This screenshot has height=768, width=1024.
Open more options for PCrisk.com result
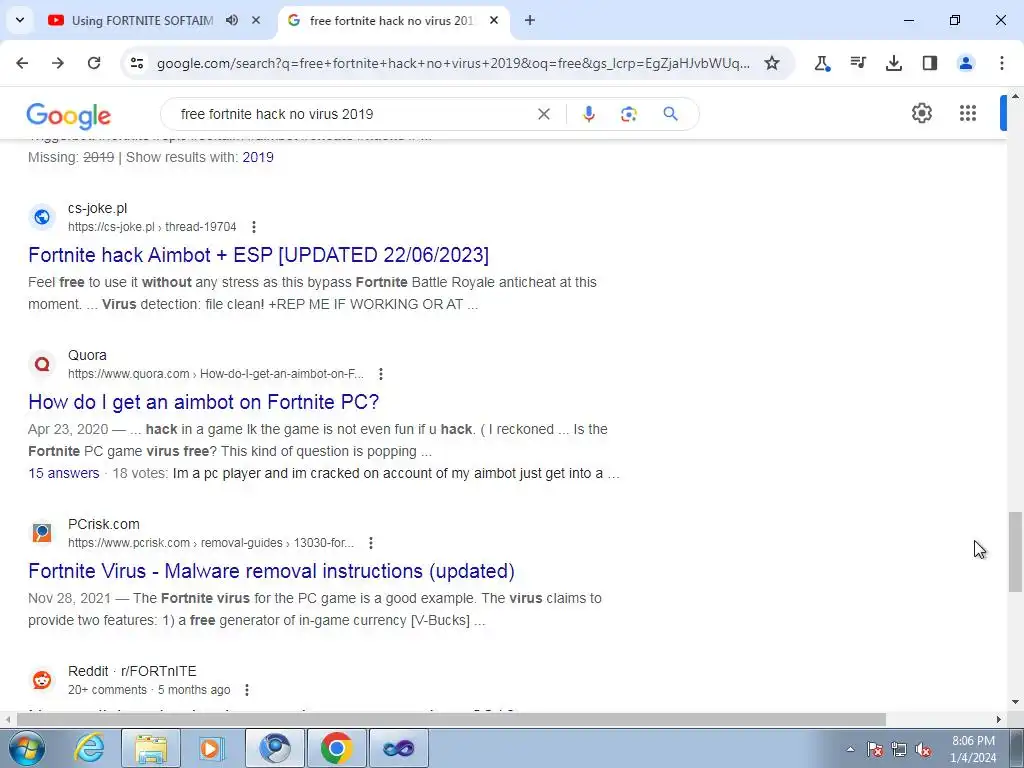pyautogui.click(x=371, y=543)
